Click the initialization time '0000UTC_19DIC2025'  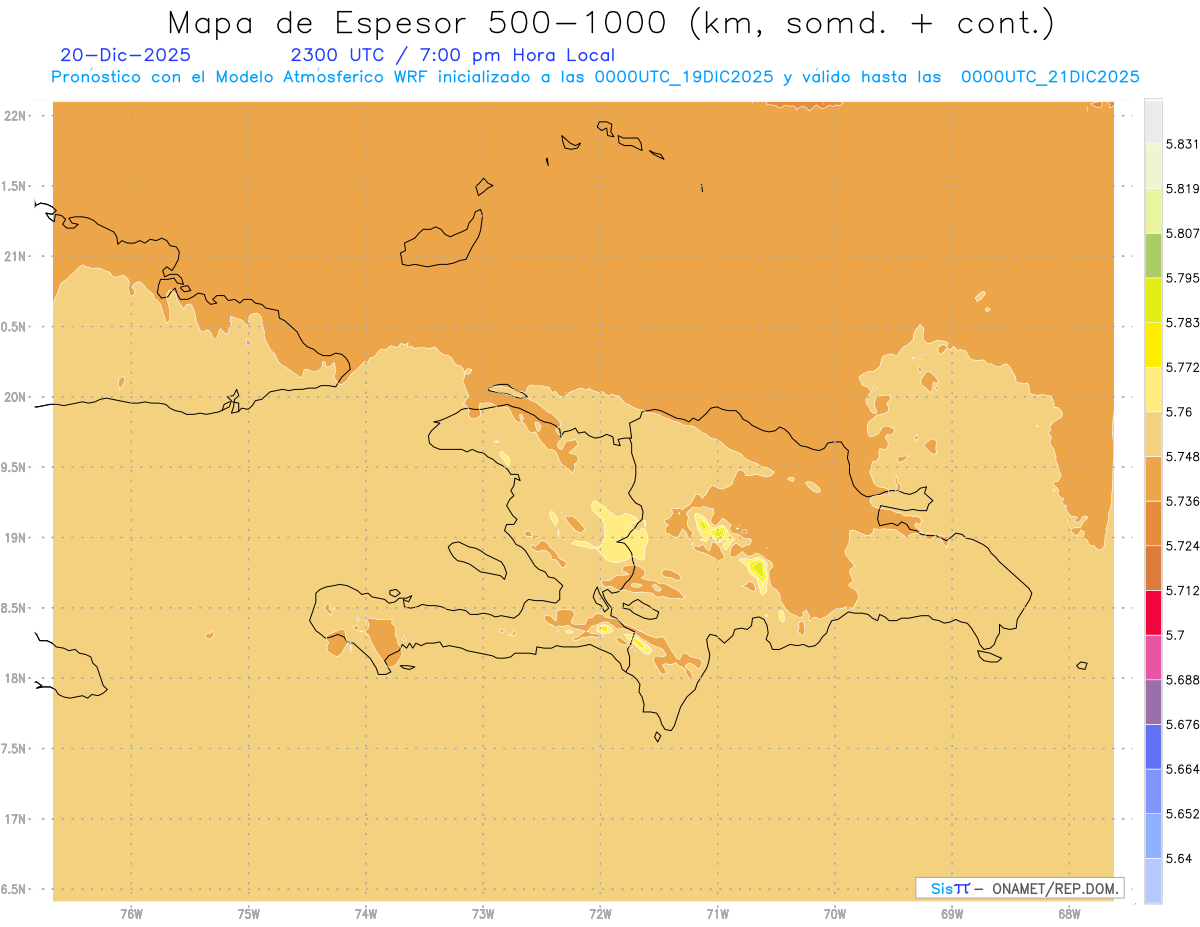click(683, 77)
